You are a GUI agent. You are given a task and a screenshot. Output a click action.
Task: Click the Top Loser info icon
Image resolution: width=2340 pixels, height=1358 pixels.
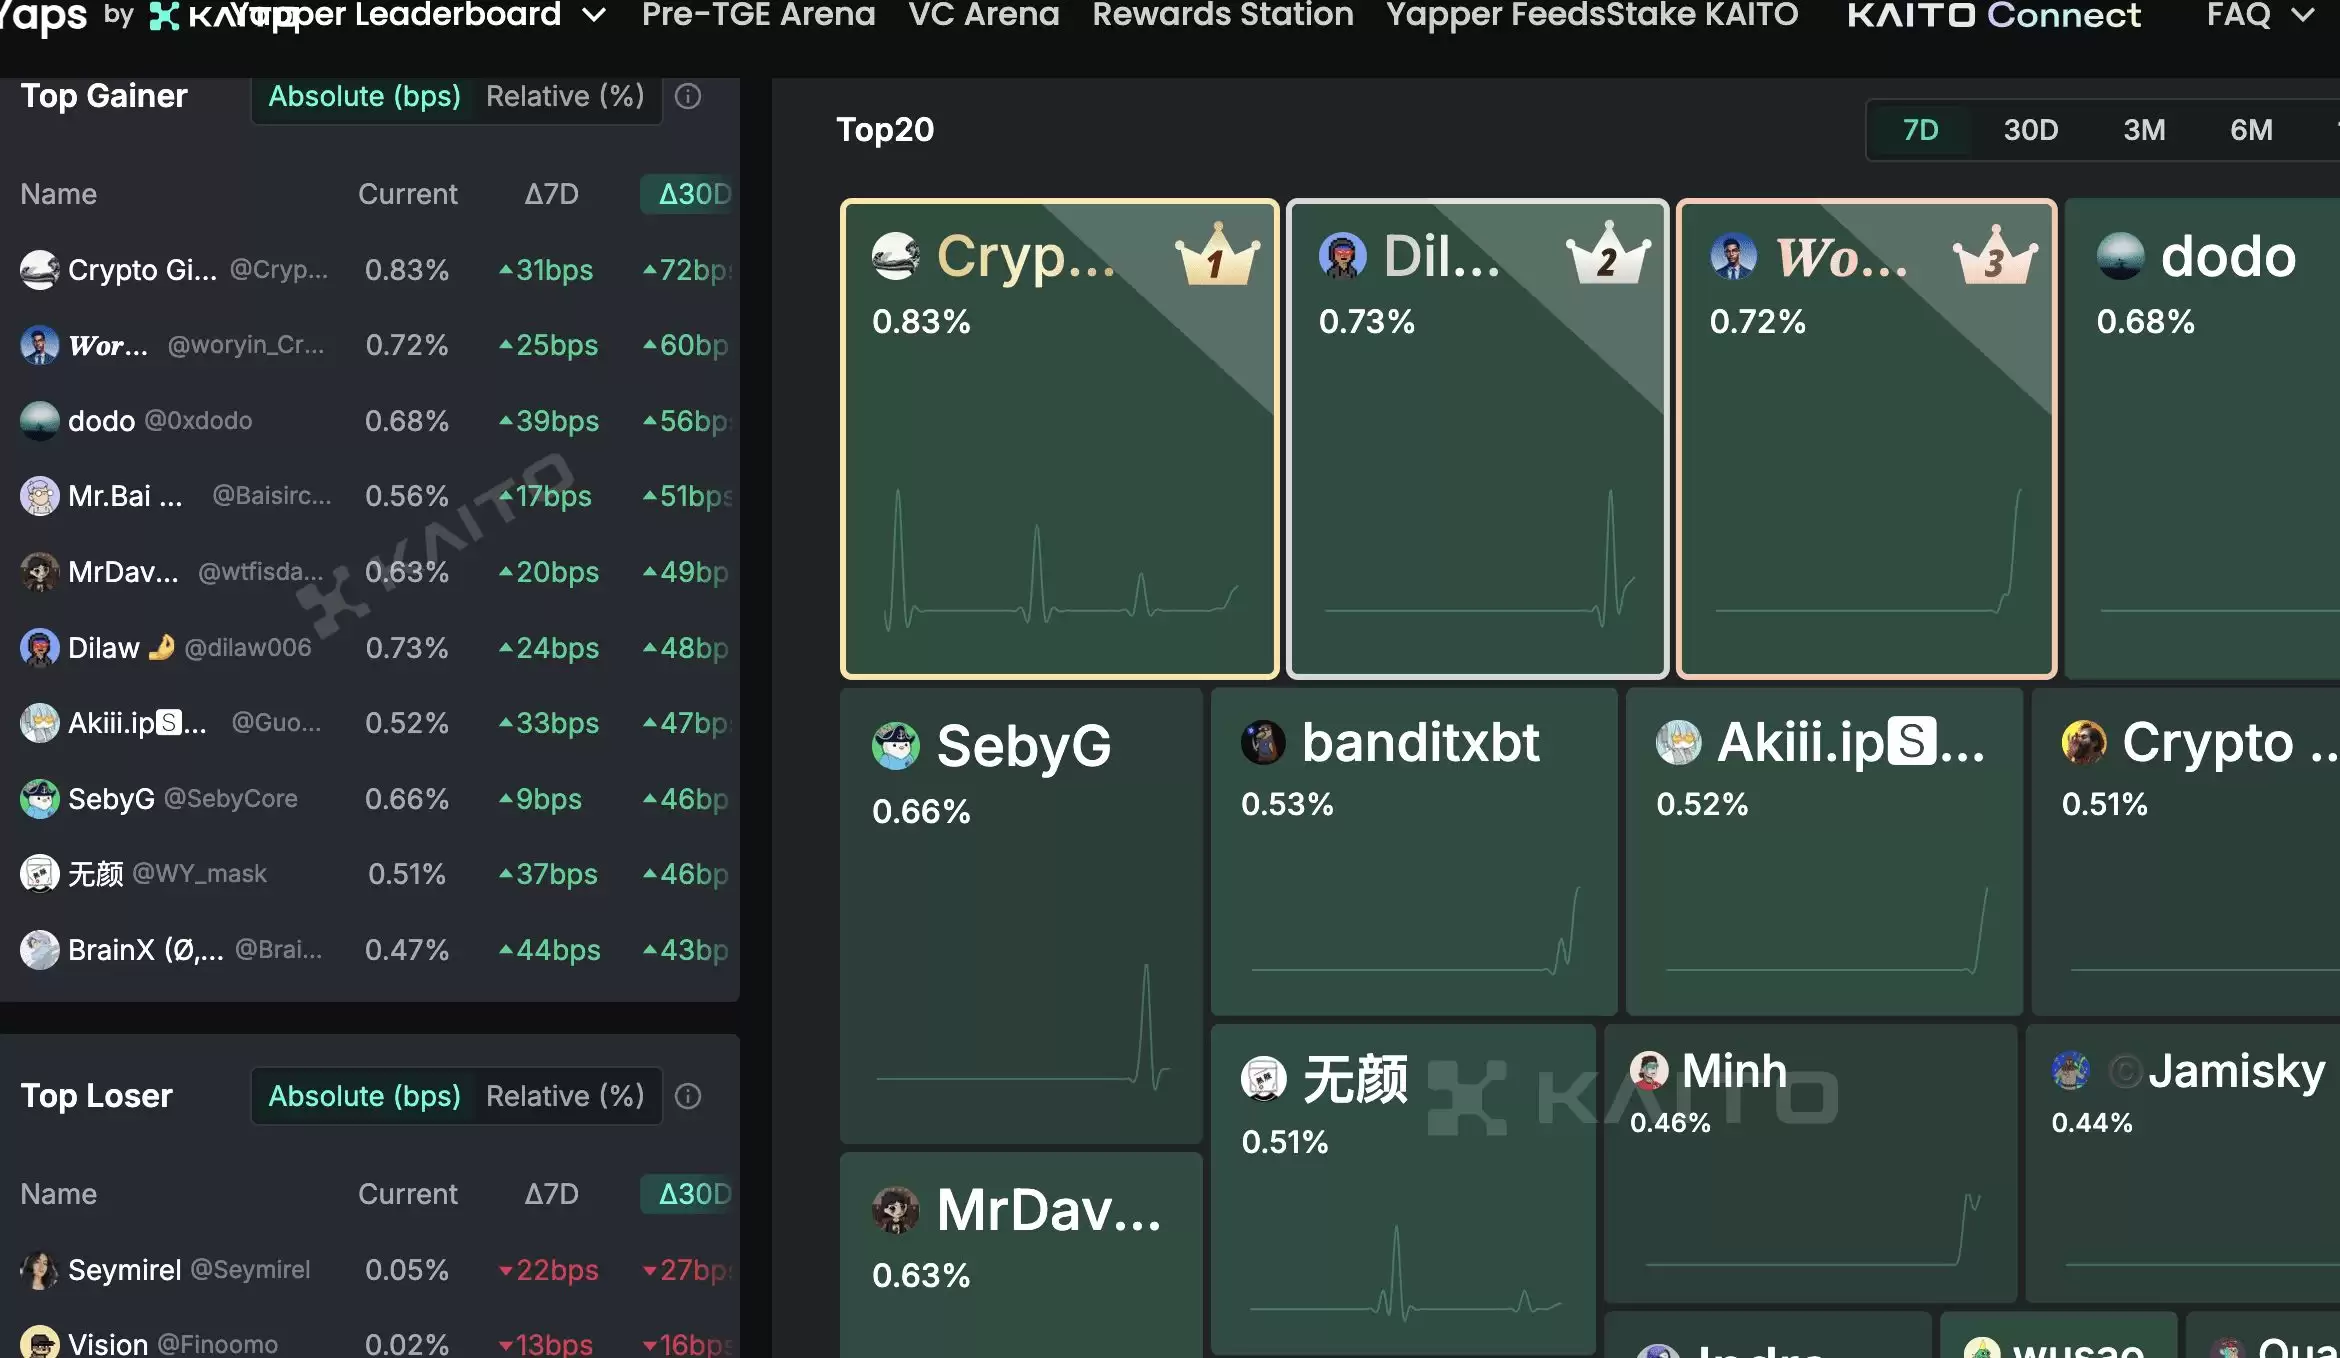point(688,1096)
